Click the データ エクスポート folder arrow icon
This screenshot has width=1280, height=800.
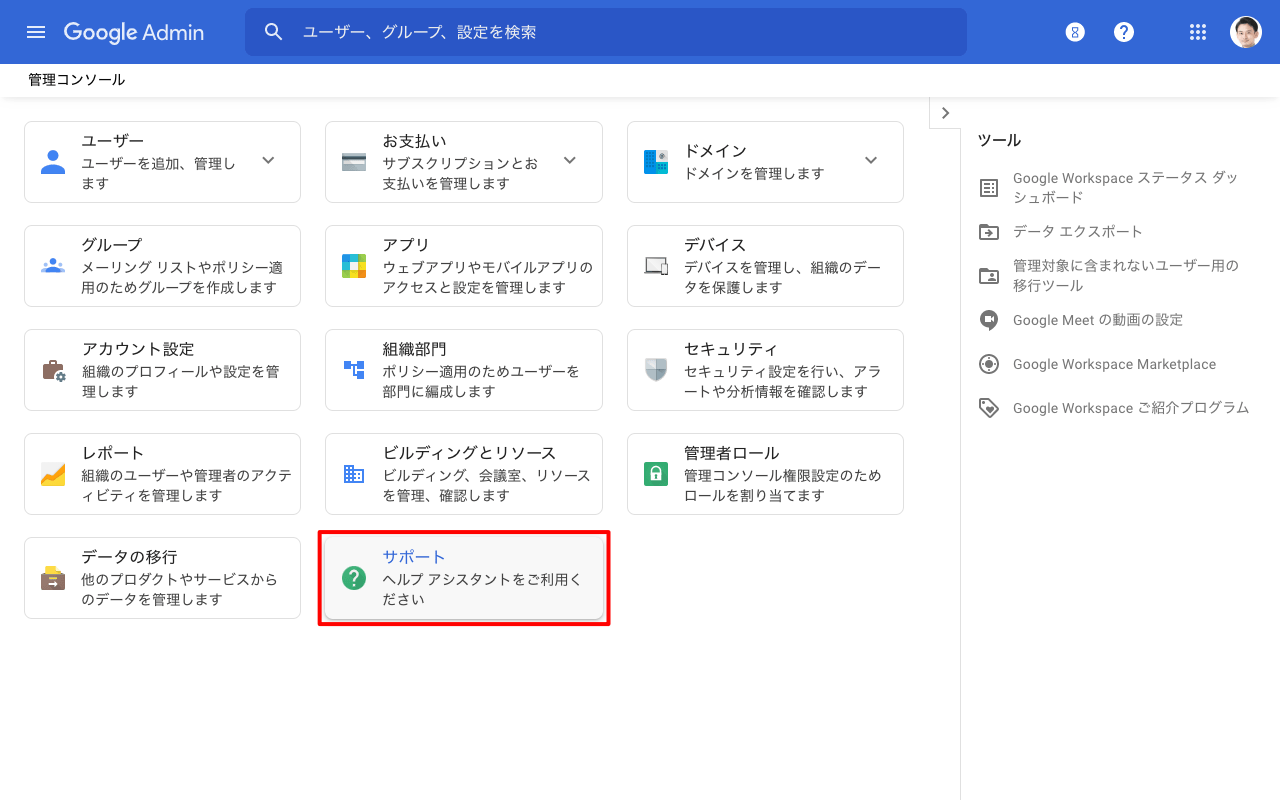[989, 232]
